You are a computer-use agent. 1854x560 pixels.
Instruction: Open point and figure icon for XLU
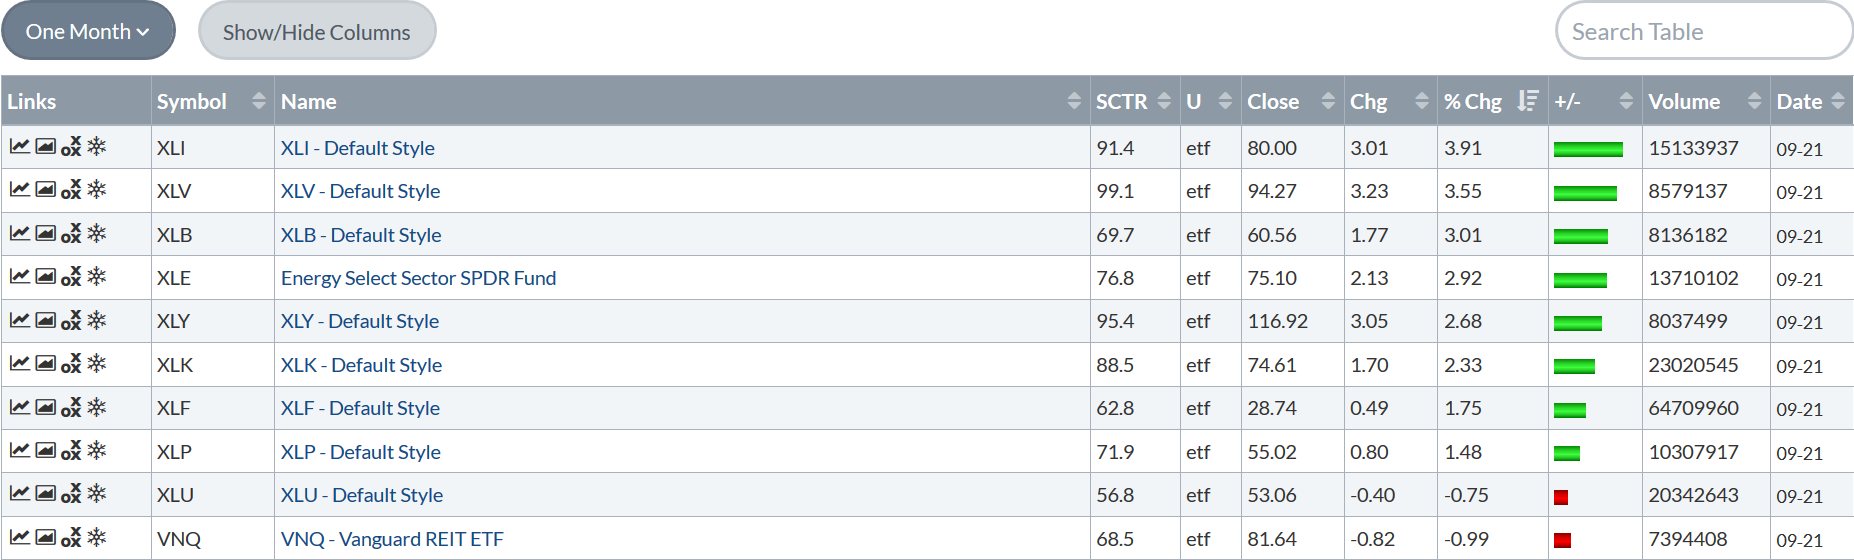click(71, 493)
